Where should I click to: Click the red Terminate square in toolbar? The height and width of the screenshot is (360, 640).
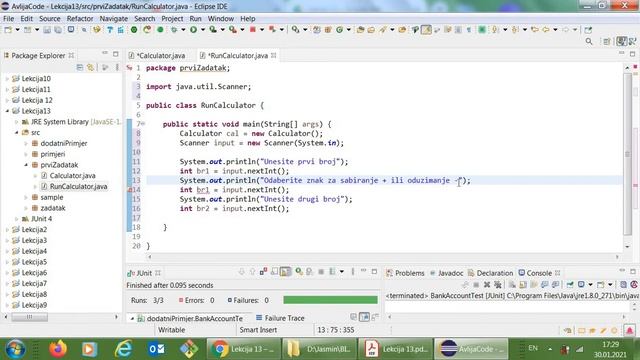point(253,30)
